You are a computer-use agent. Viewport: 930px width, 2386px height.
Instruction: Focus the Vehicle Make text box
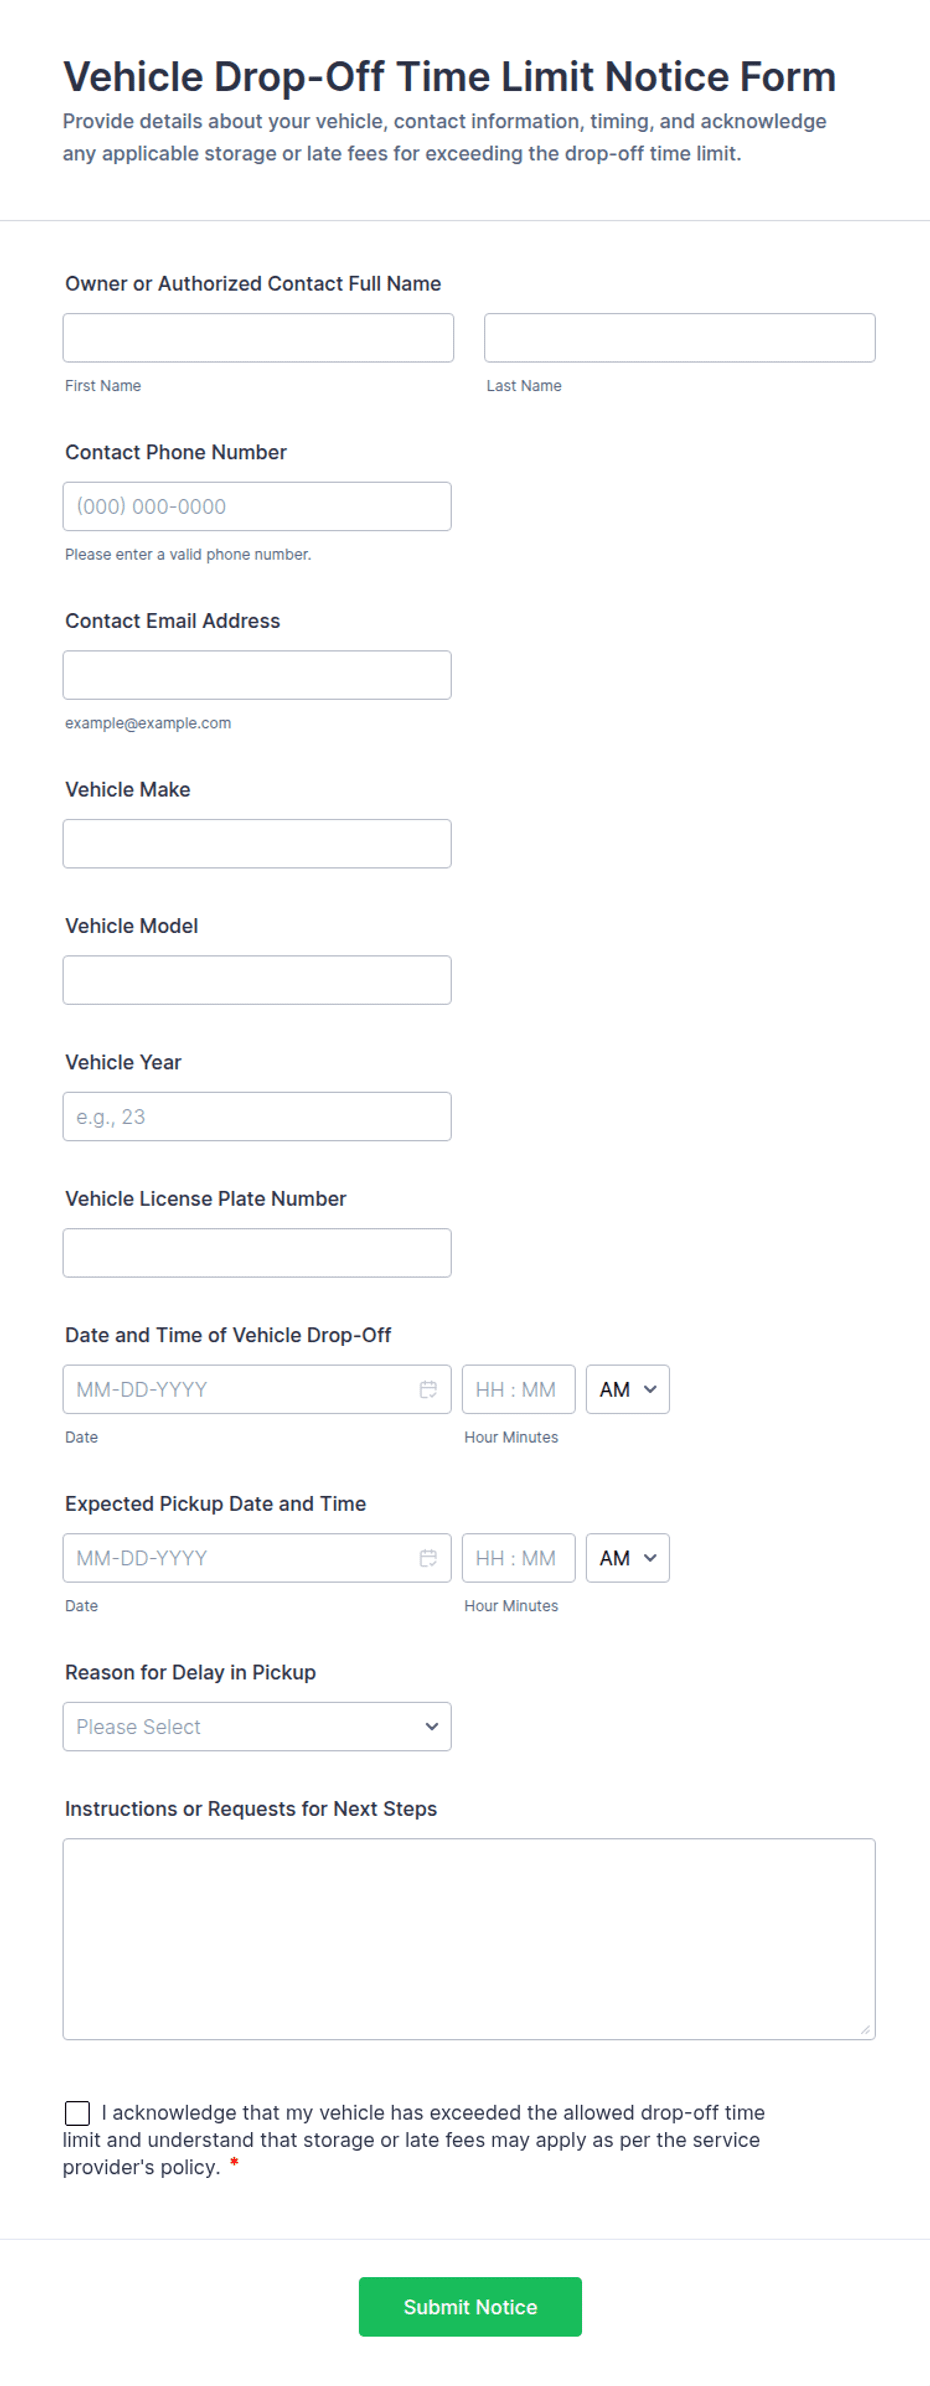click(x=257, y=844)
